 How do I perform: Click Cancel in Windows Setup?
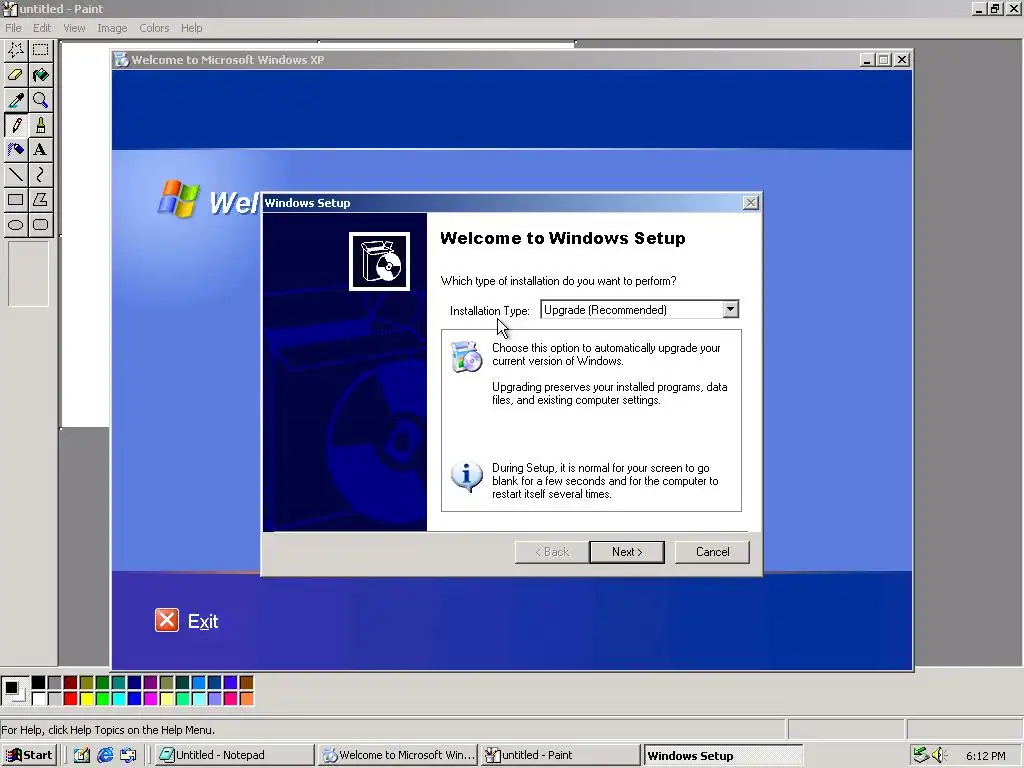pyautogui.click(x=712, y=552)
